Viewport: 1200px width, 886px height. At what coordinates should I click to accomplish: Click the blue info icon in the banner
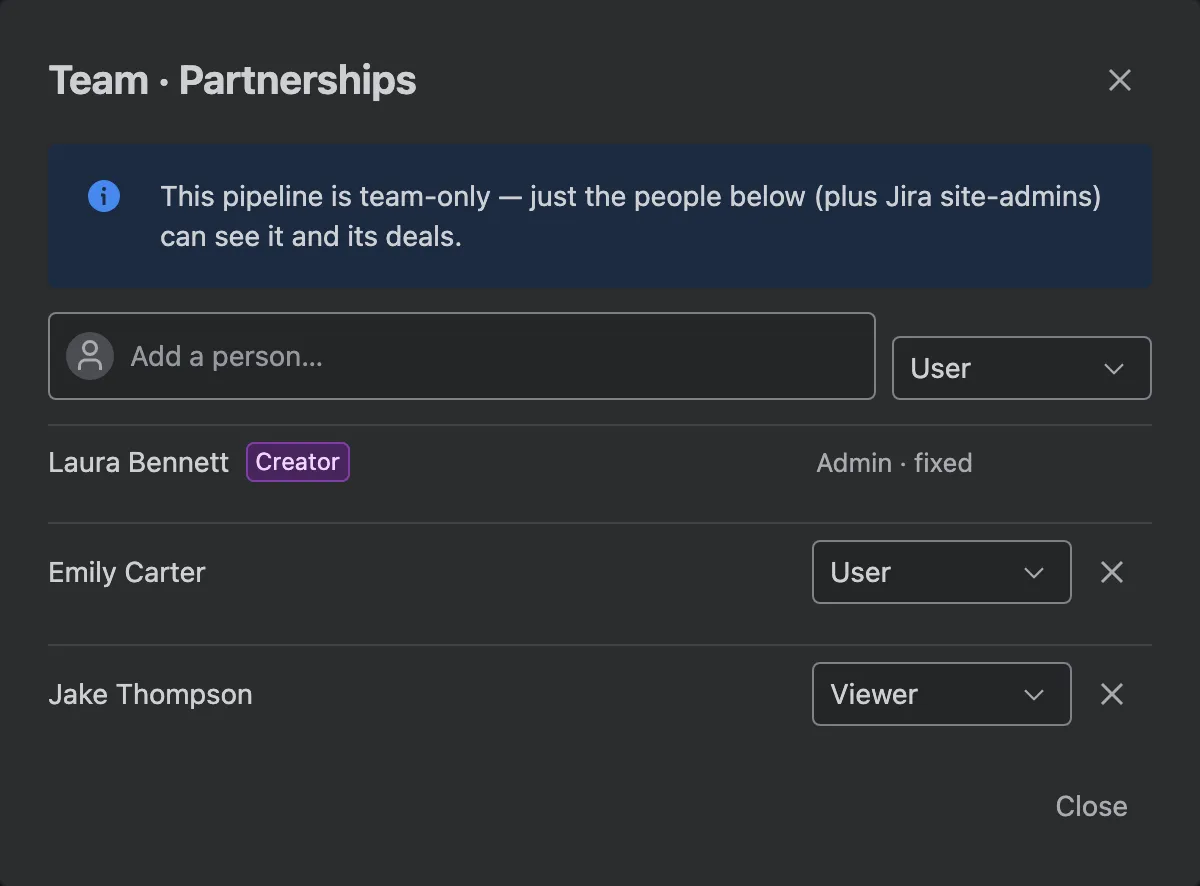click(104, 196)
